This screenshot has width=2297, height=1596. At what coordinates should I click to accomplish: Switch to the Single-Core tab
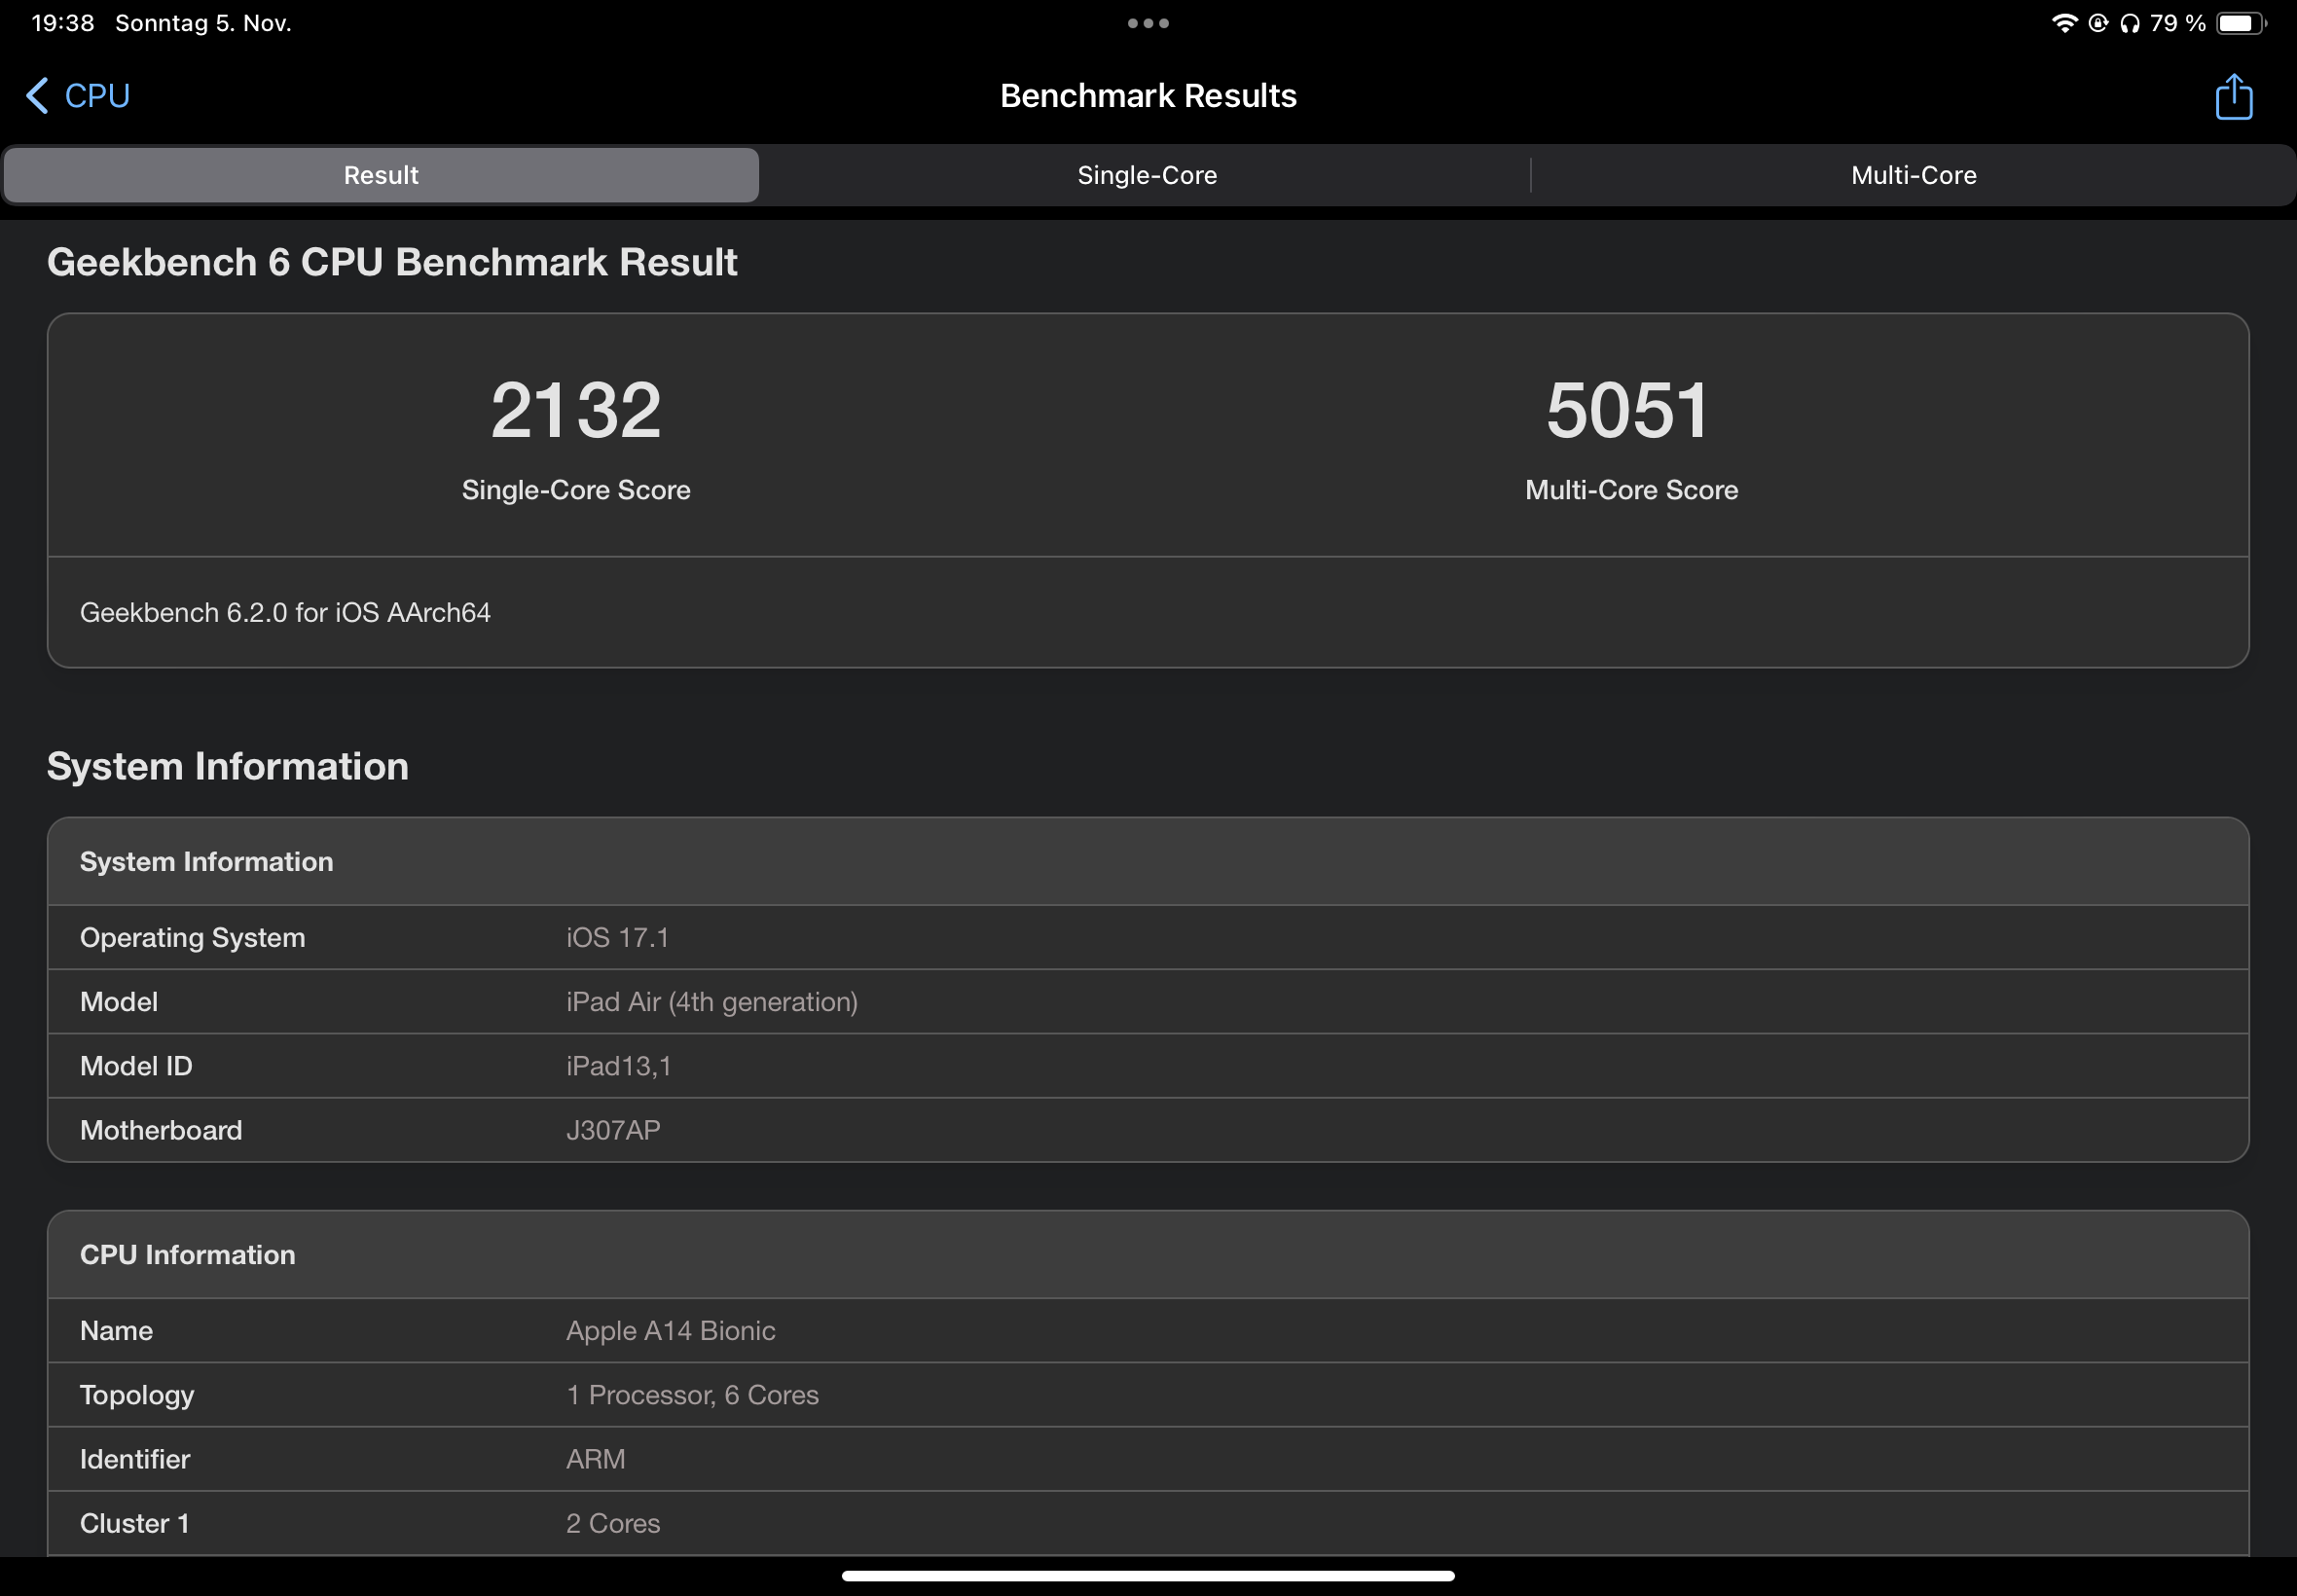1147,175
